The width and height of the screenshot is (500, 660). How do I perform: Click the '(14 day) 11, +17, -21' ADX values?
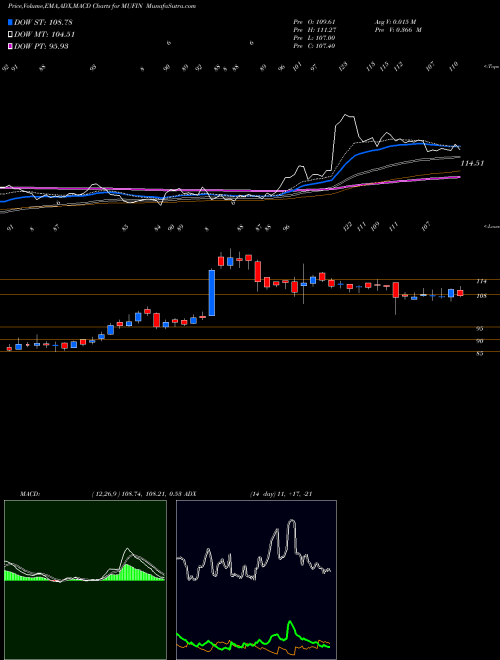(281, 494)
